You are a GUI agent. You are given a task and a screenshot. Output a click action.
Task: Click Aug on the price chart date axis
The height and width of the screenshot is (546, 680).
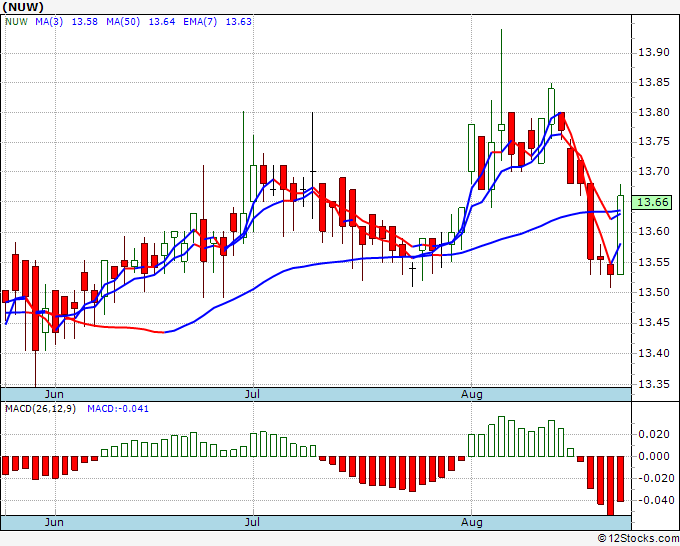point(472,394)
